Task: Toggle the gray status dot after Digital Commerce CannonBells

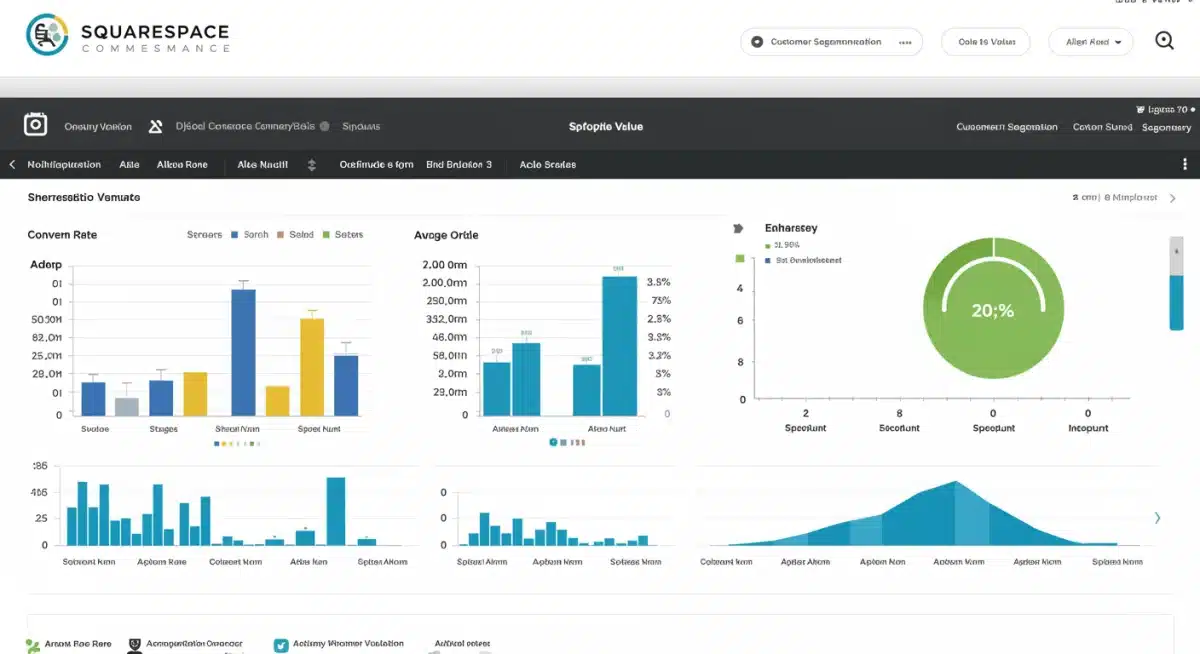Action: click(325, 126)
